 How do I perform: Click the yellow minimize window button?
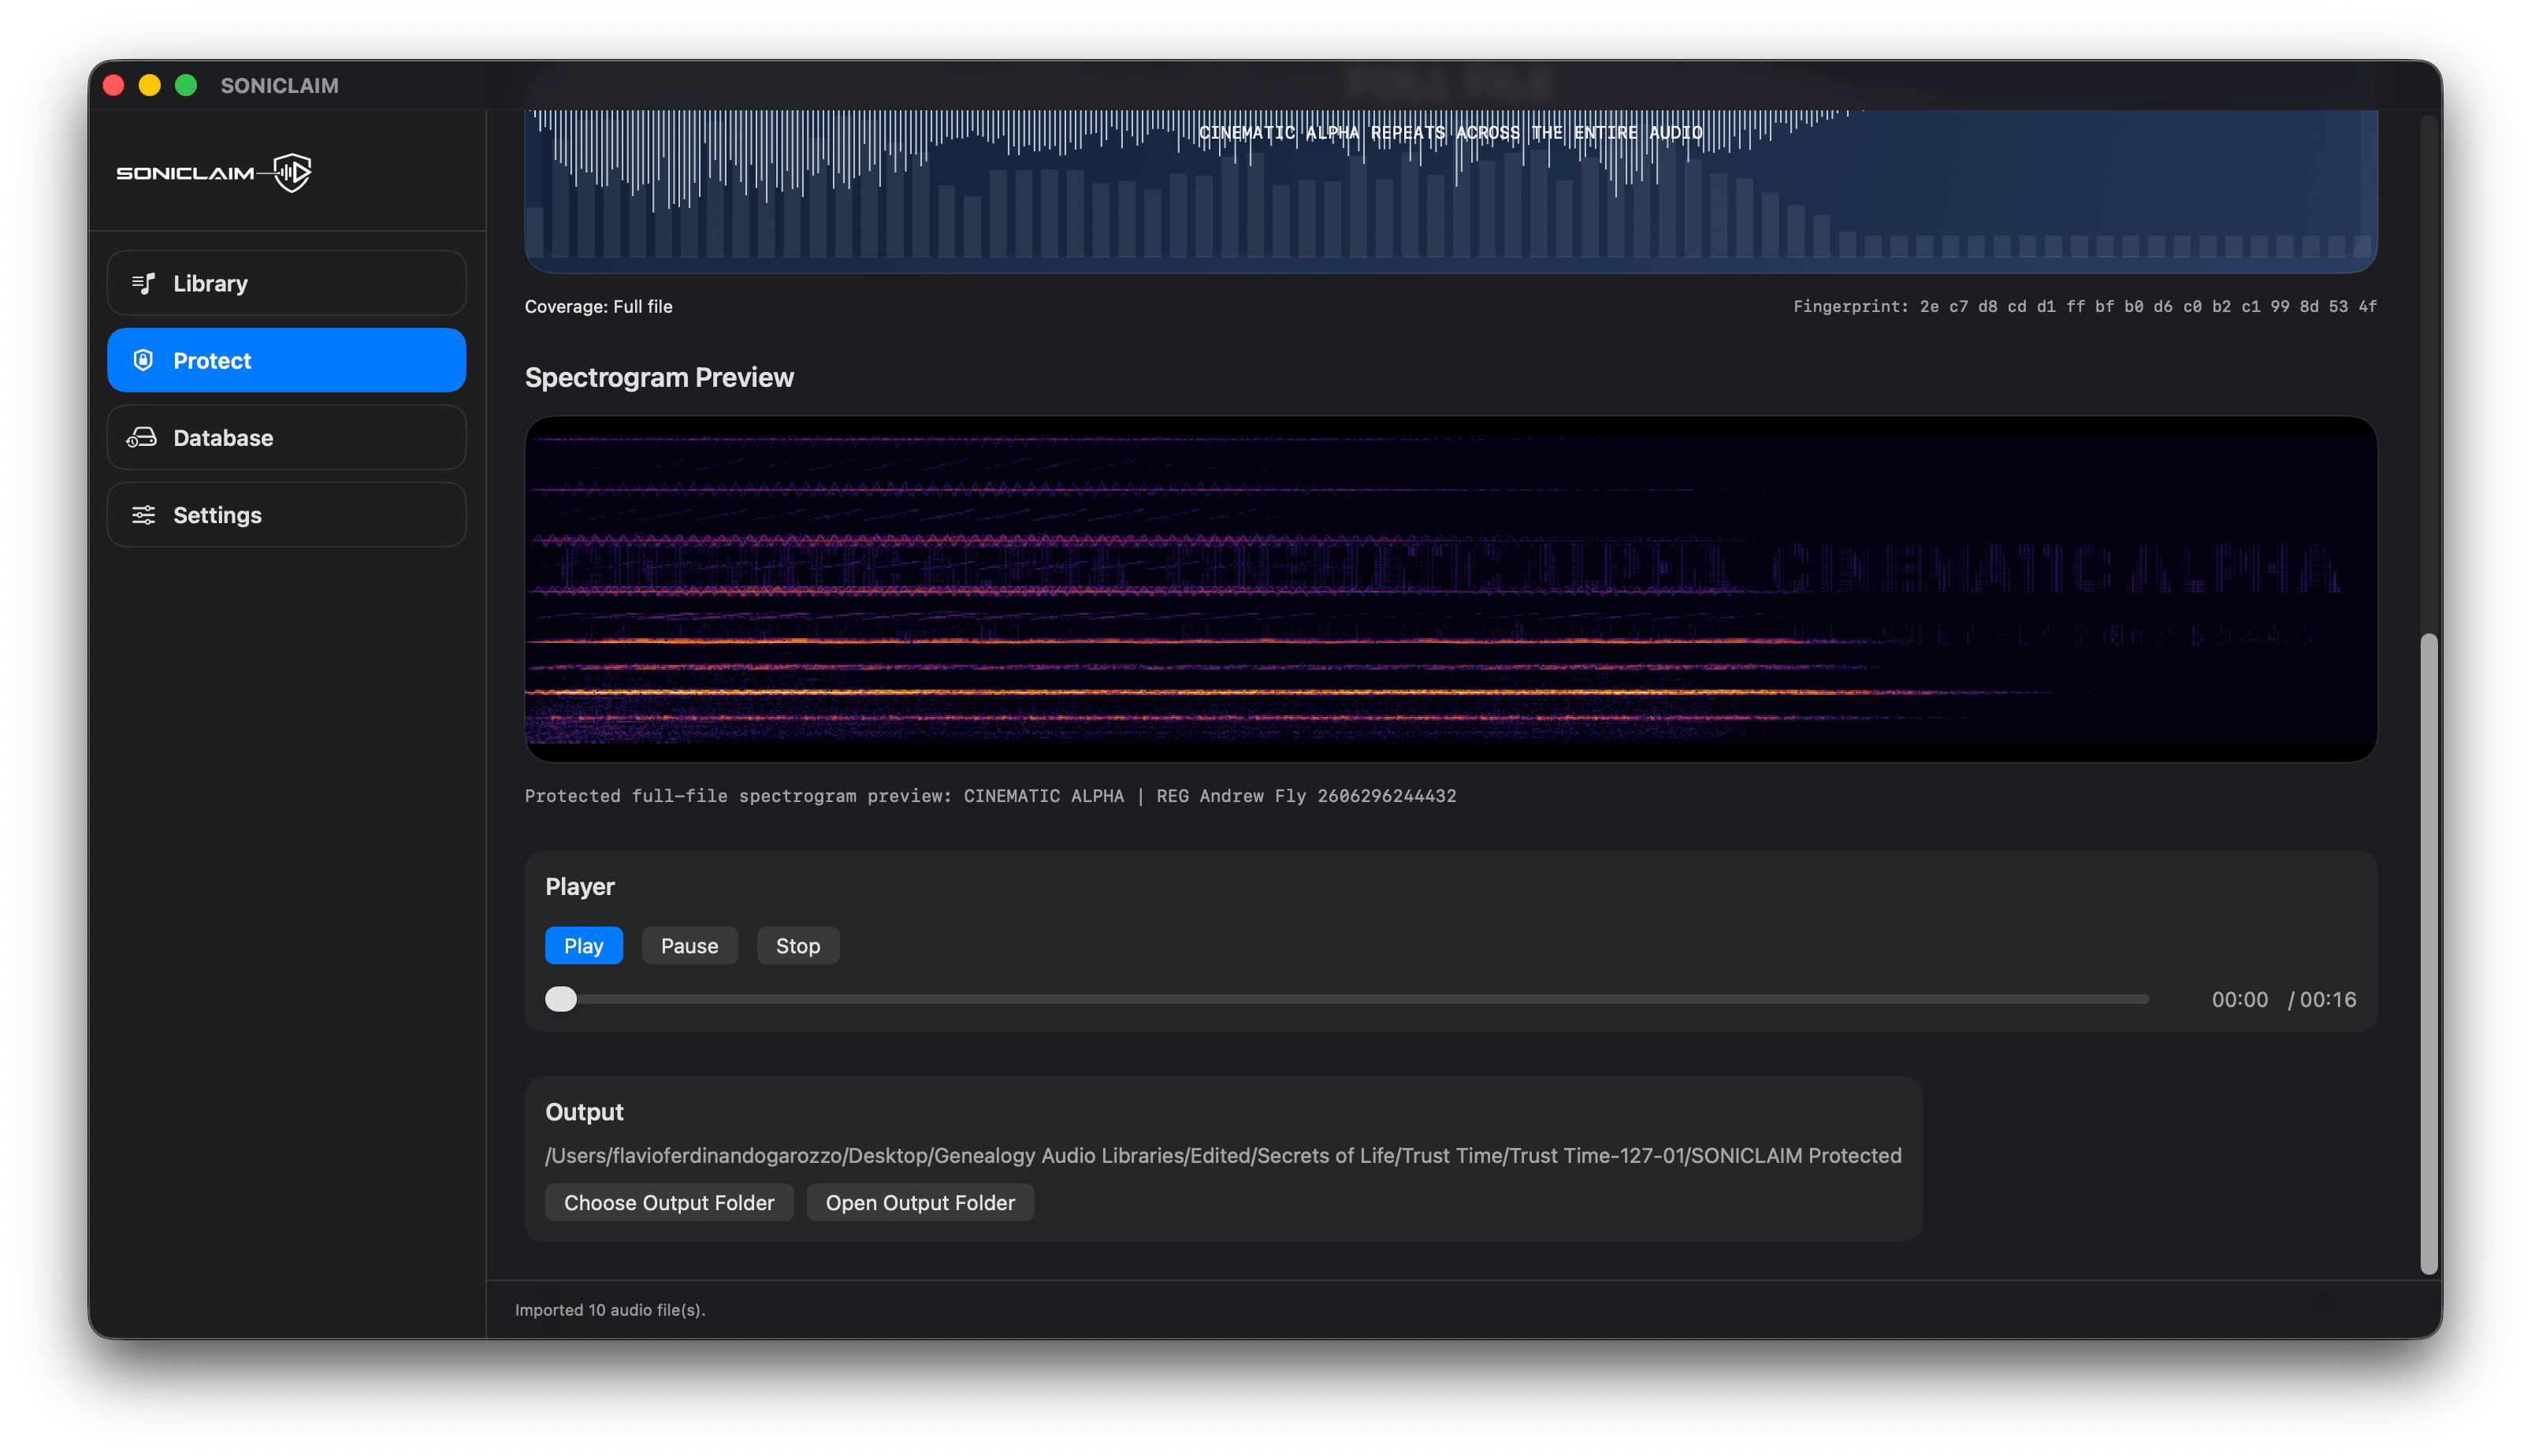pos(150,85)
